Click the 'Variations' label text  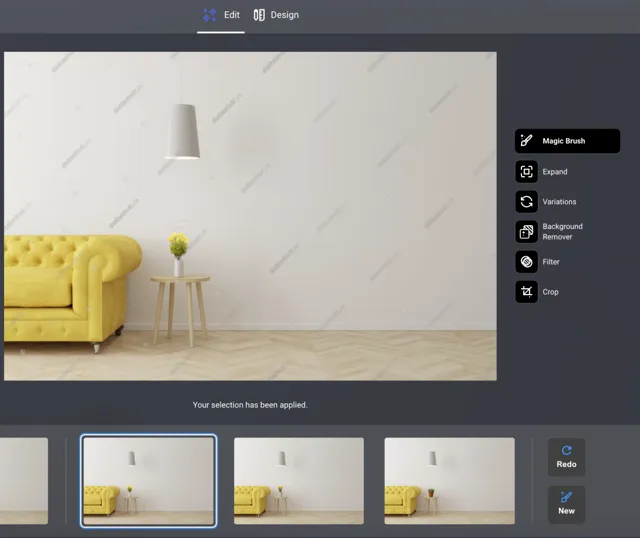(559, 202)
